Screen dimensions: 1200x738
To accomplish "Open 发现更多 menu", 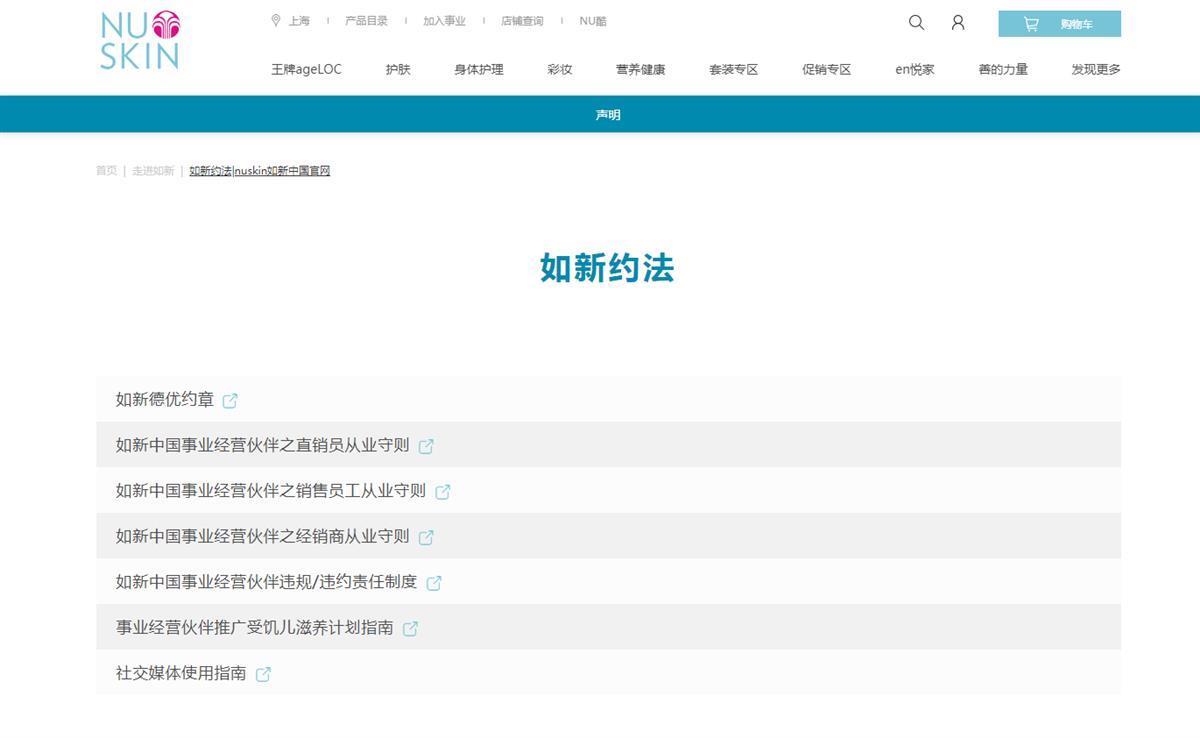I will click(x=1096, y=70).
